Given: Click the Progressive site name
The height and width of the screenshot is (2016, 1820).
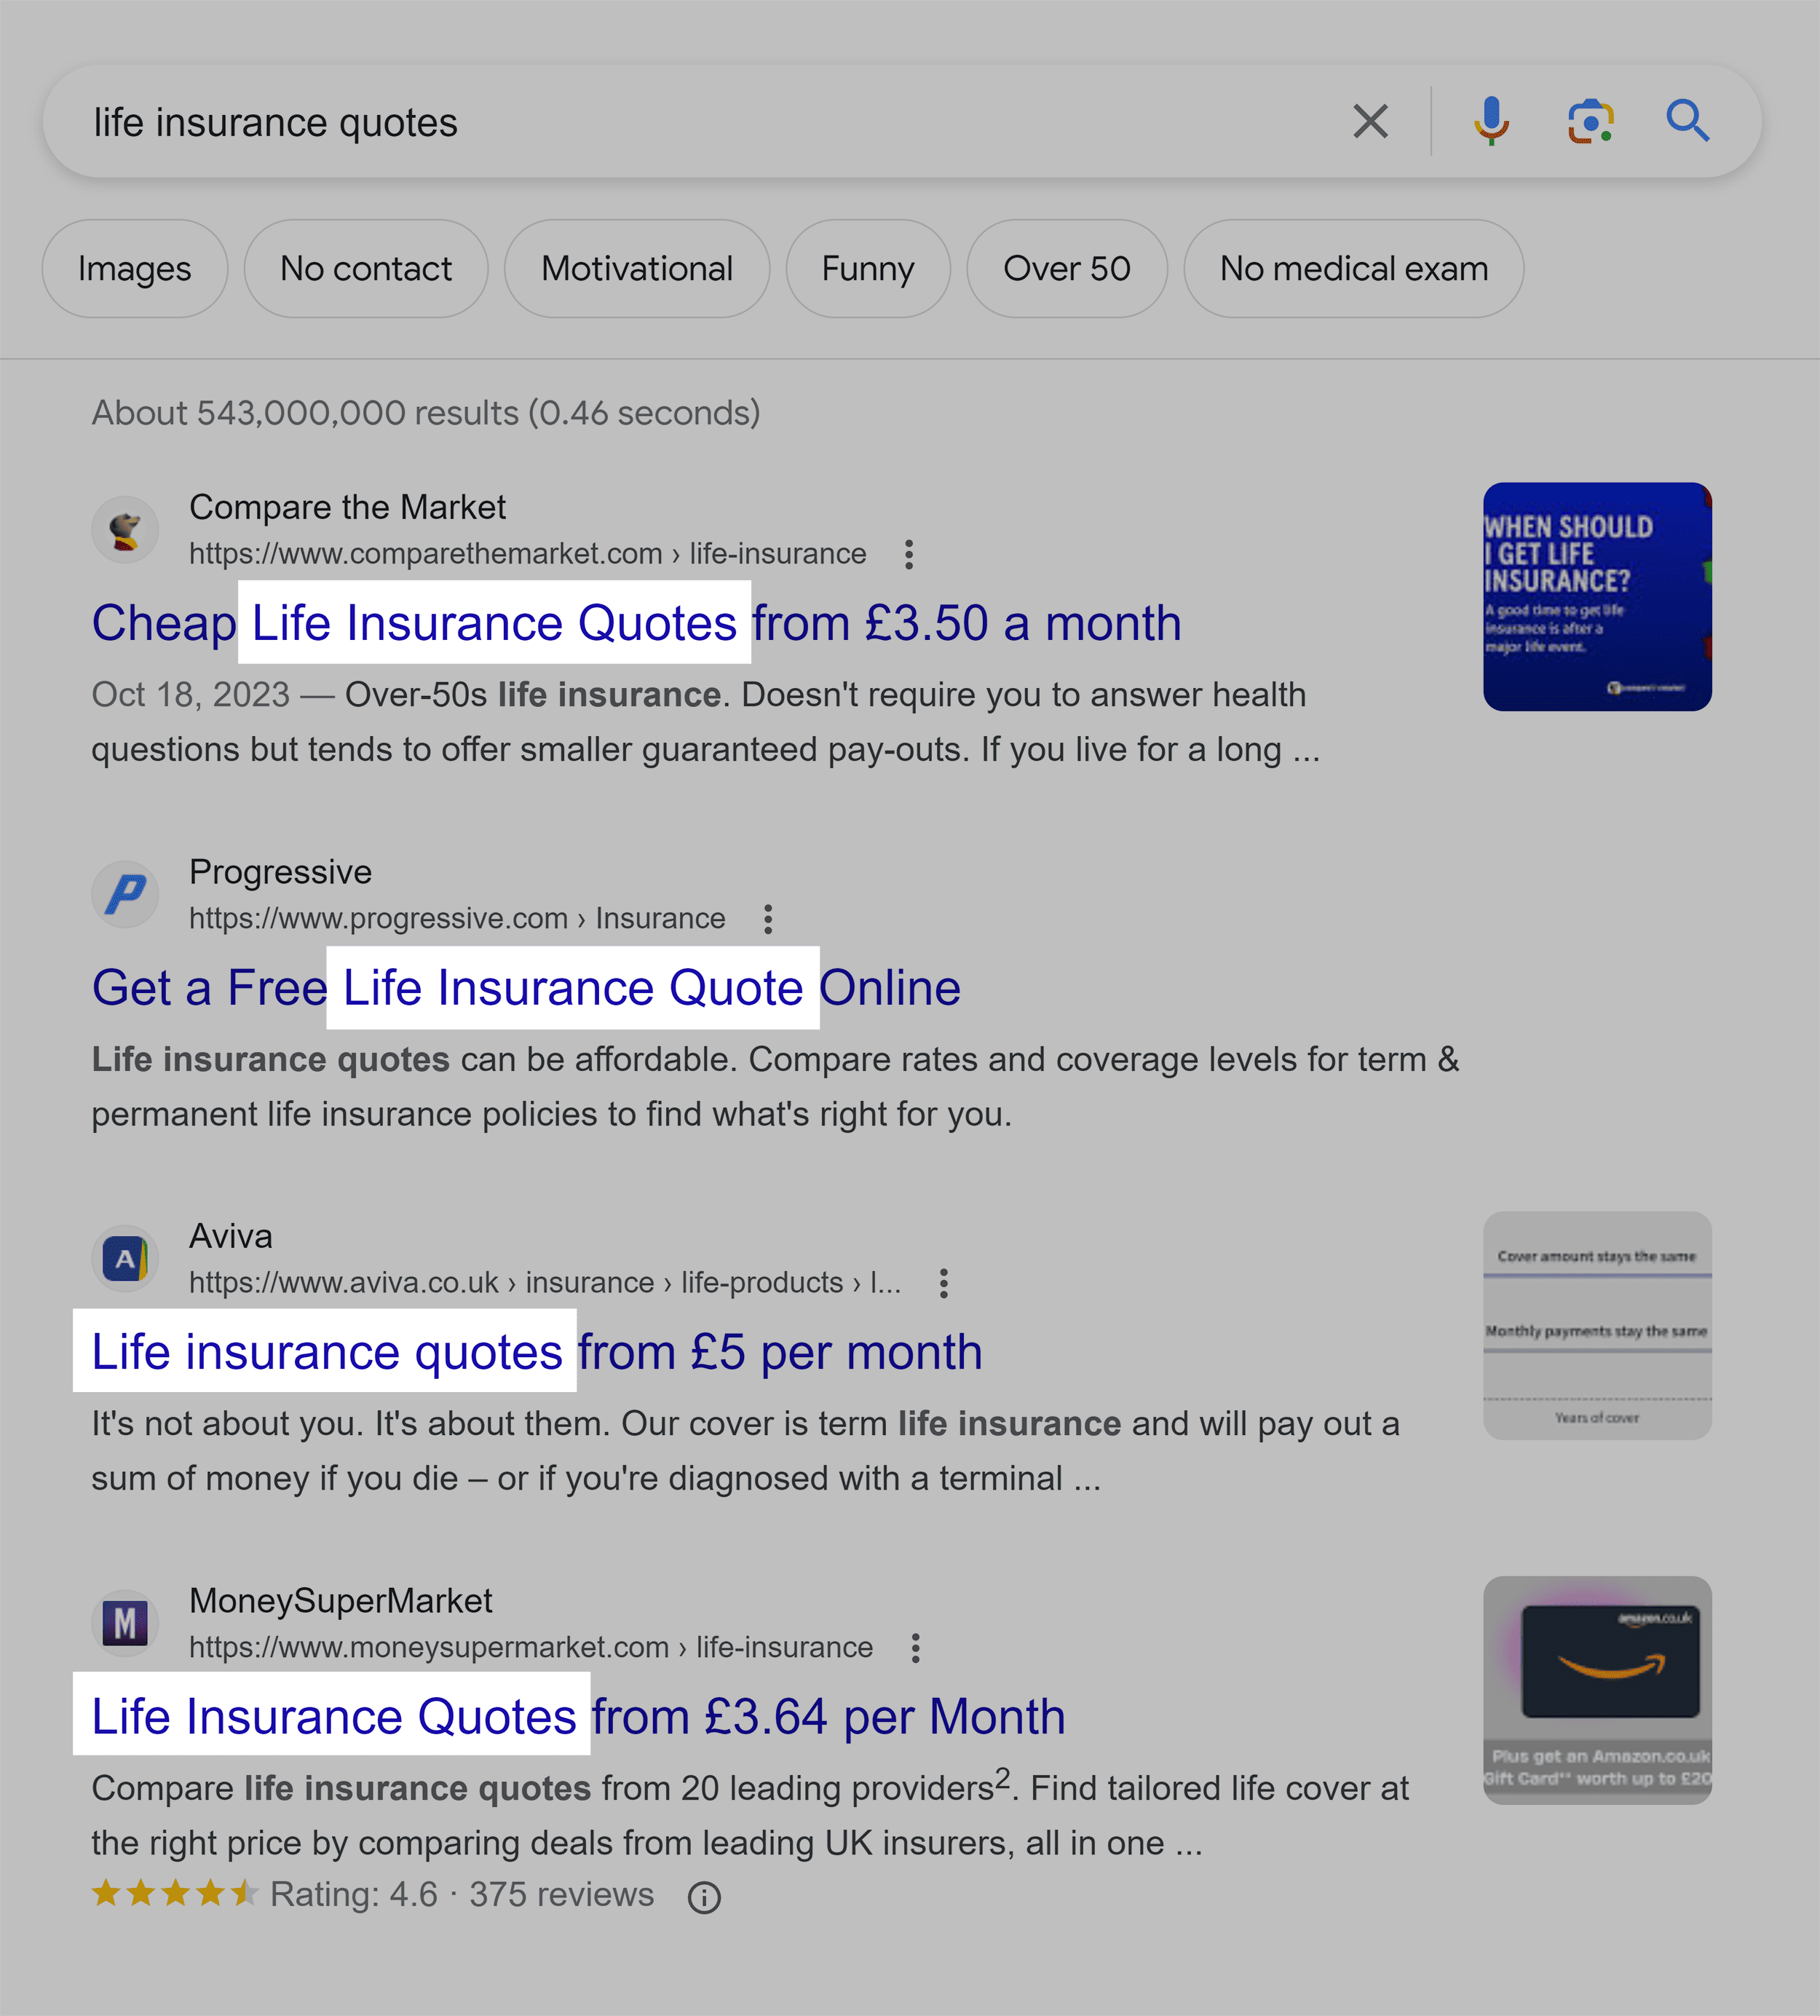Looking at the screenshot, I should click(280, 872).
